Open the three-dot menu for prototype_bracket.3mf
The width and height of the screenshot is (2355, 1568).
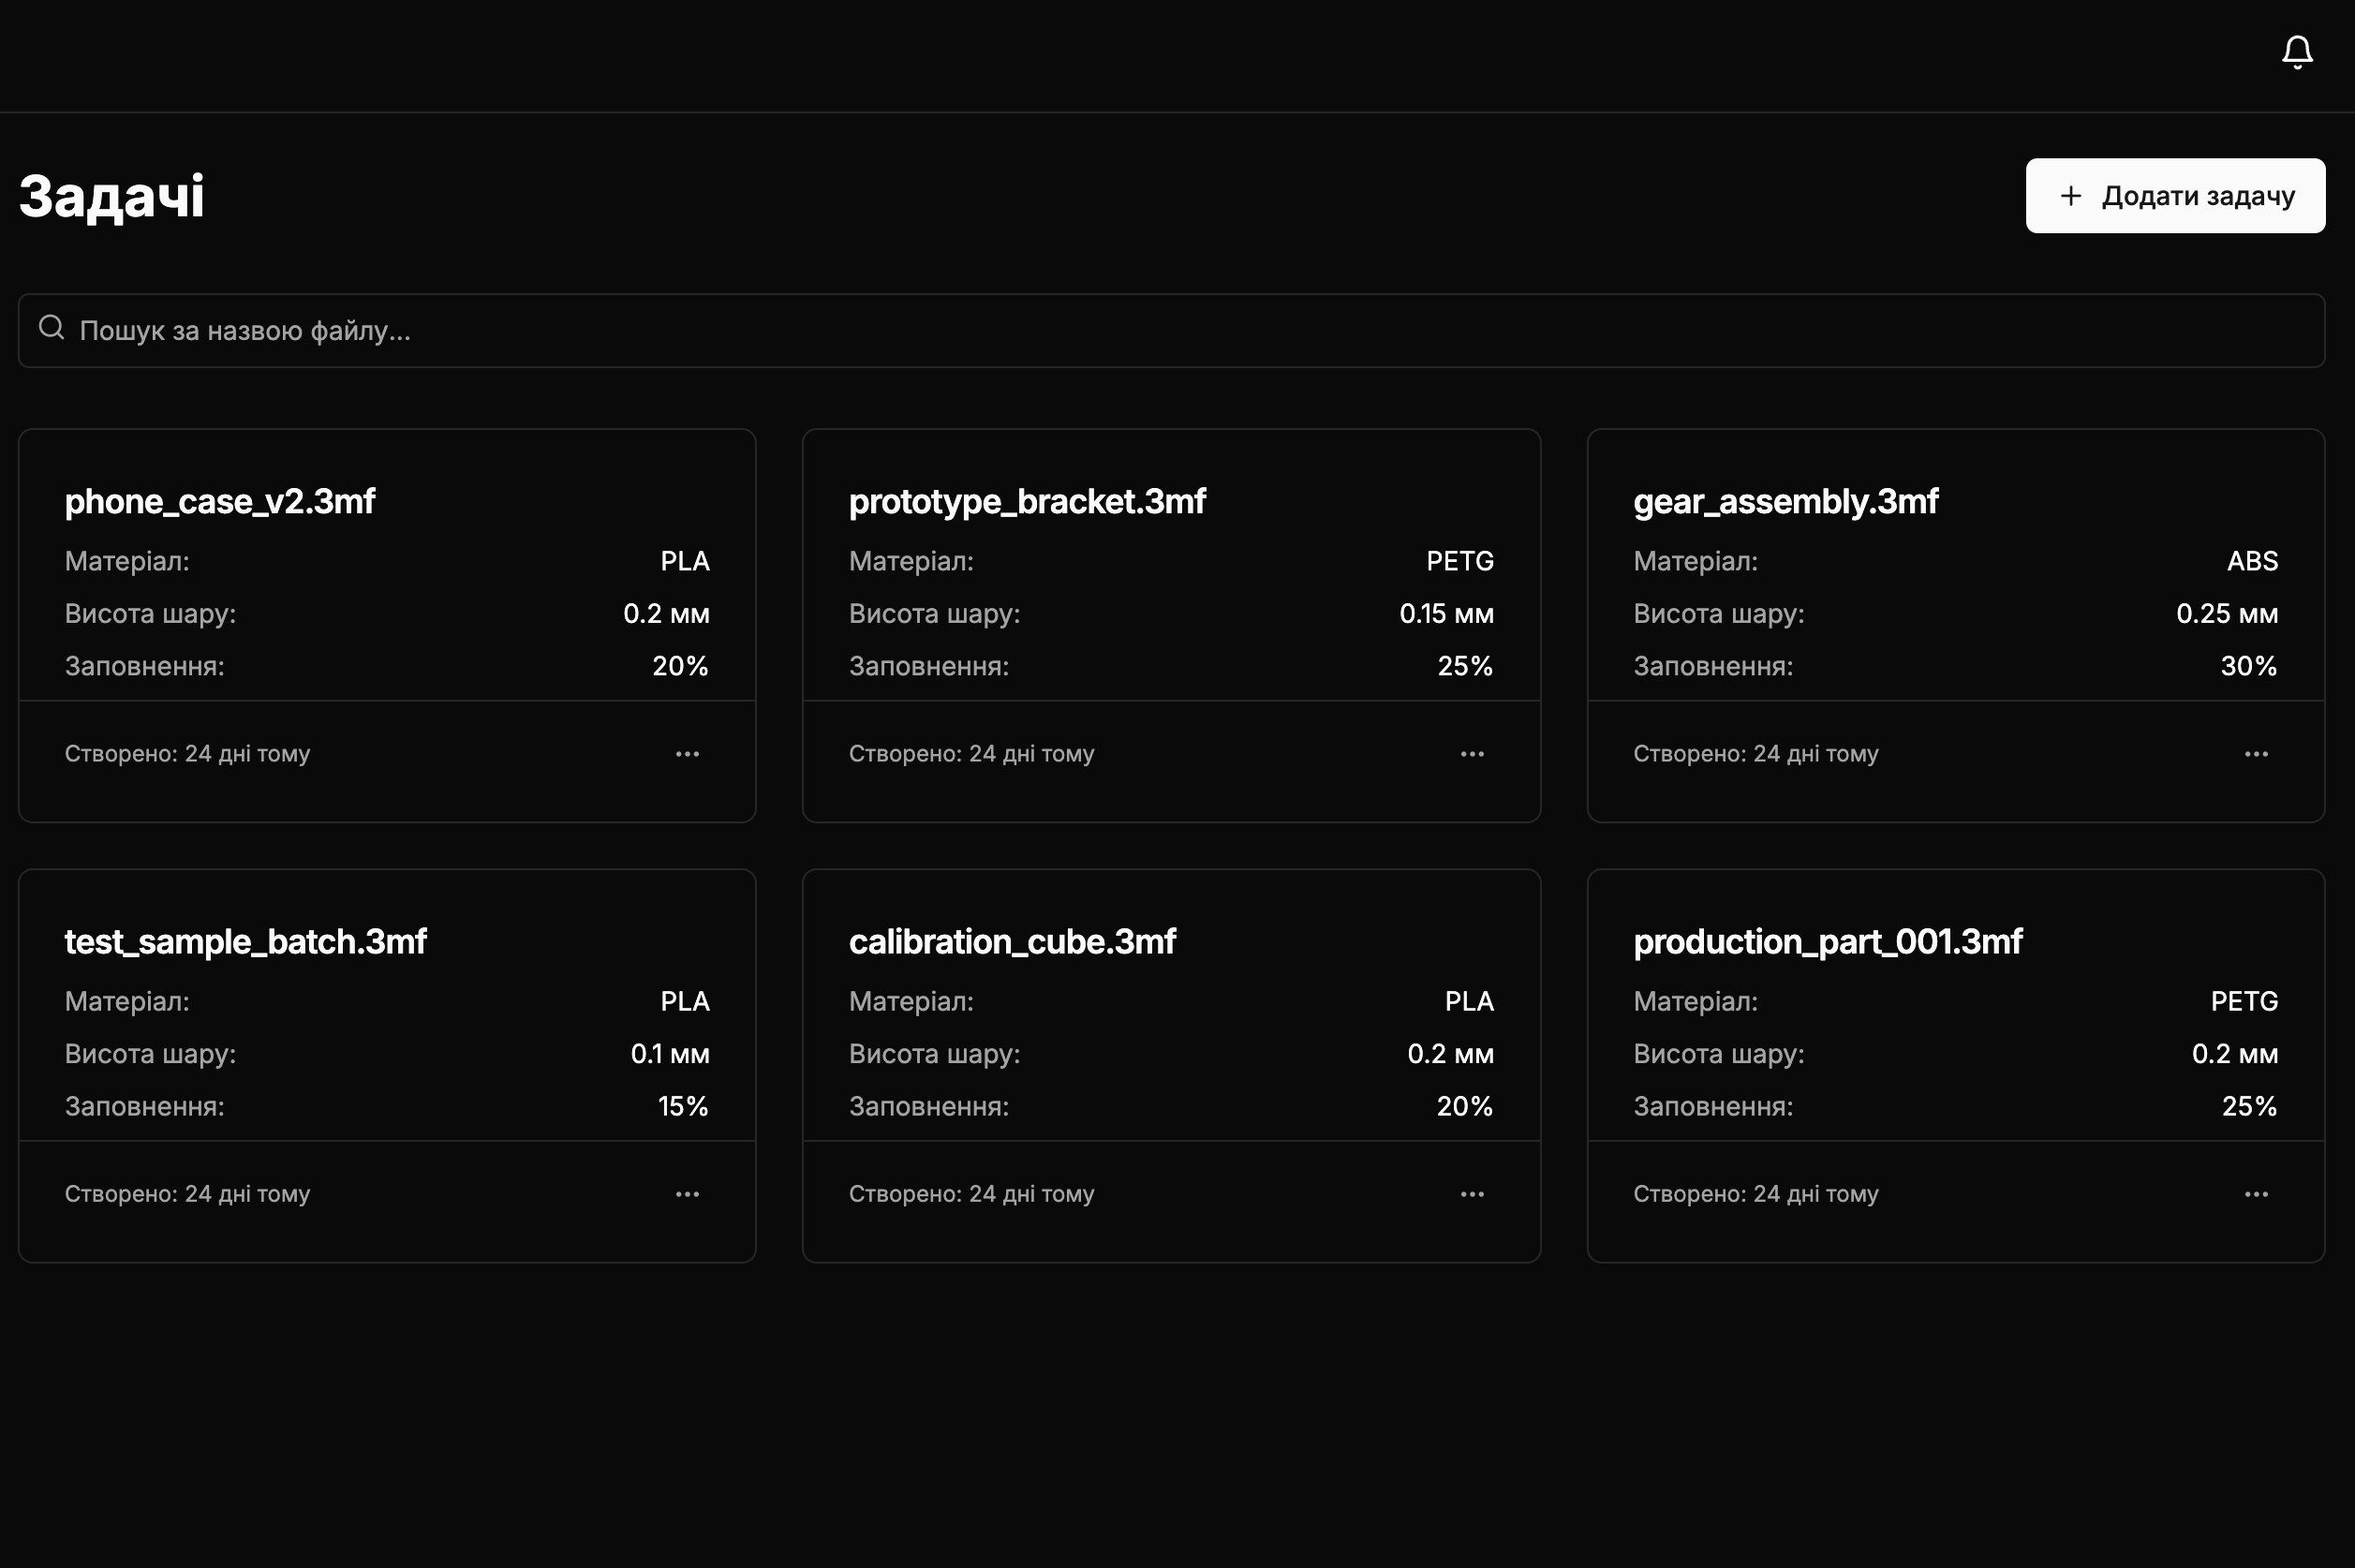(x=1472, y=754)
